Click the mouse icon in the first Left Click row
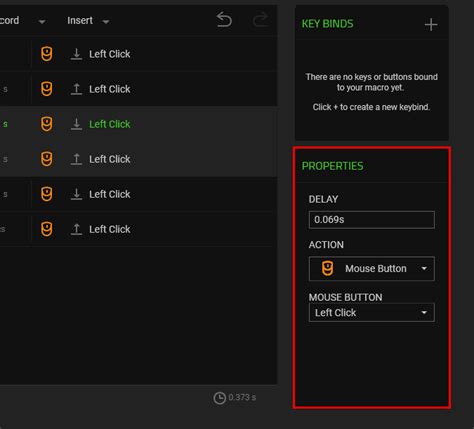 tap(47, 54)
